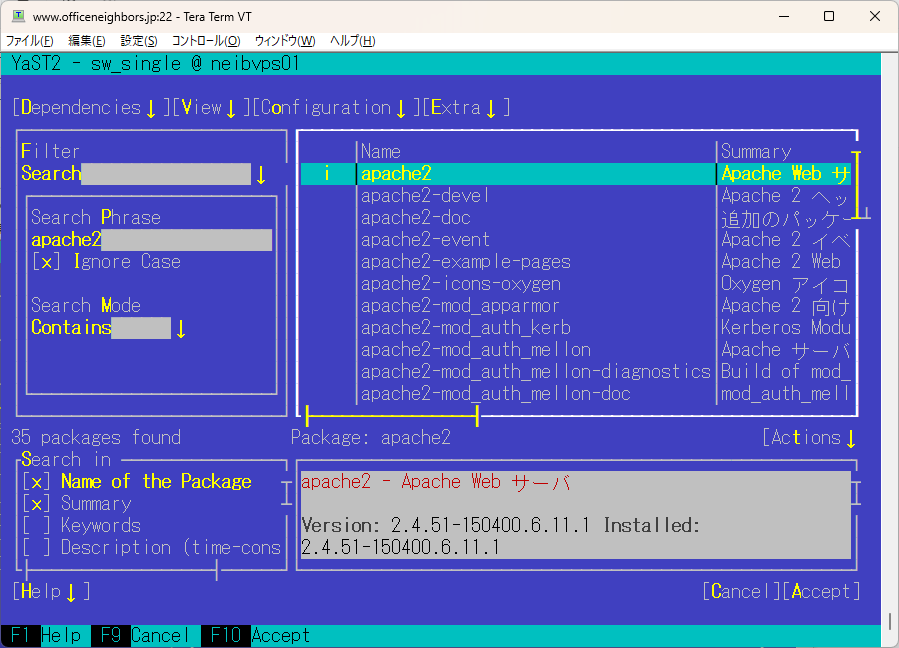Image resolution: width=899 pixels, height=648 pixels.
Task: Open the Configuration menu
Action: (x=331, y=108)
